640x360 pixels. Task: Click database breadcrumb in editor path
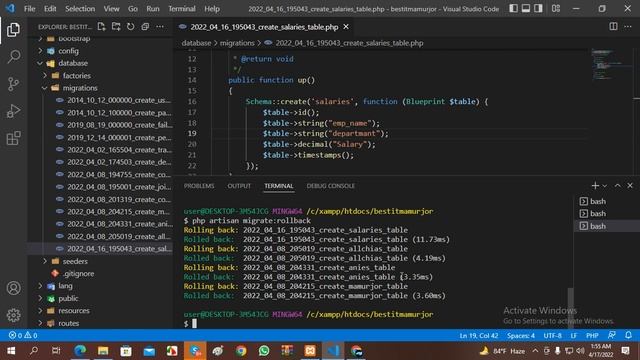(196, 43)
